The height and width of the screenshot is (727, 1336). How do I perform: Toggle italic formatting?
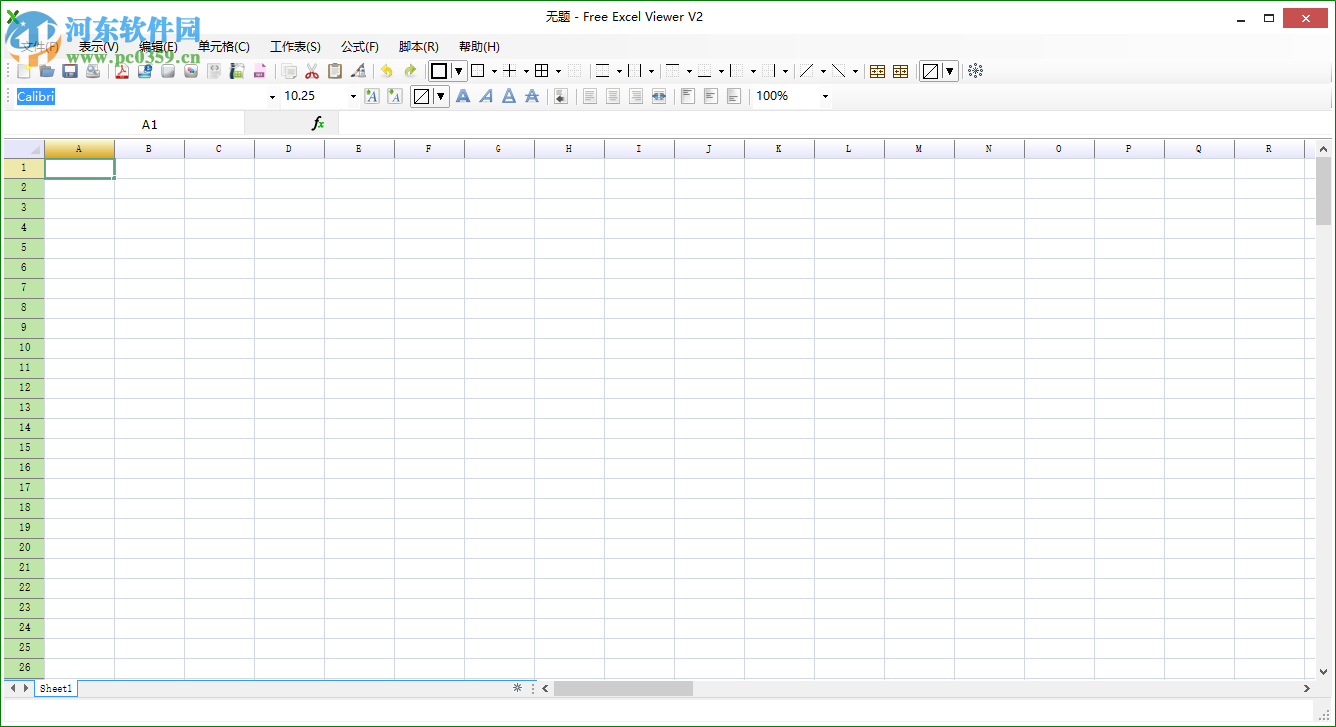(x=486, y=95)
